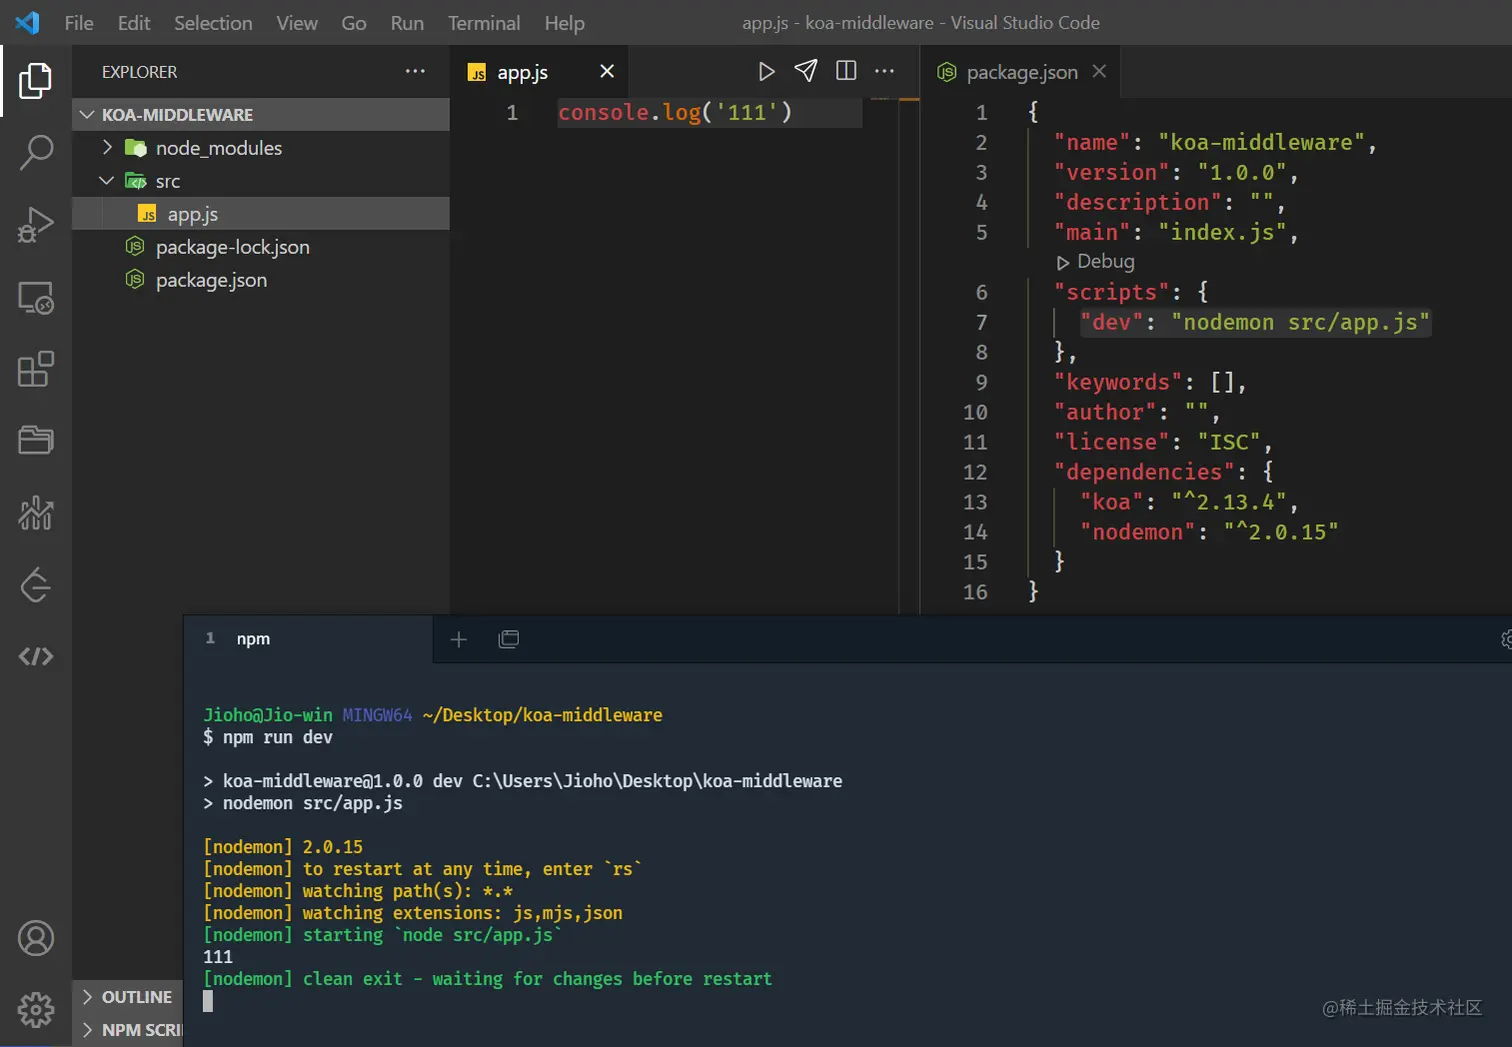Click the "dev": "nodemon src/app.js" line
Image resolution: width=1512 pixels, height=1047 pixels.
pos(1255,322)
